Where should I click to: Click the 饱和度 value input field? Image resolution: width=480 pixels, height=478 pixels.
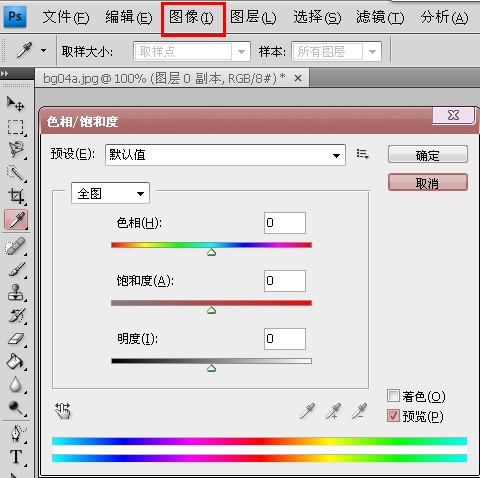285,281
